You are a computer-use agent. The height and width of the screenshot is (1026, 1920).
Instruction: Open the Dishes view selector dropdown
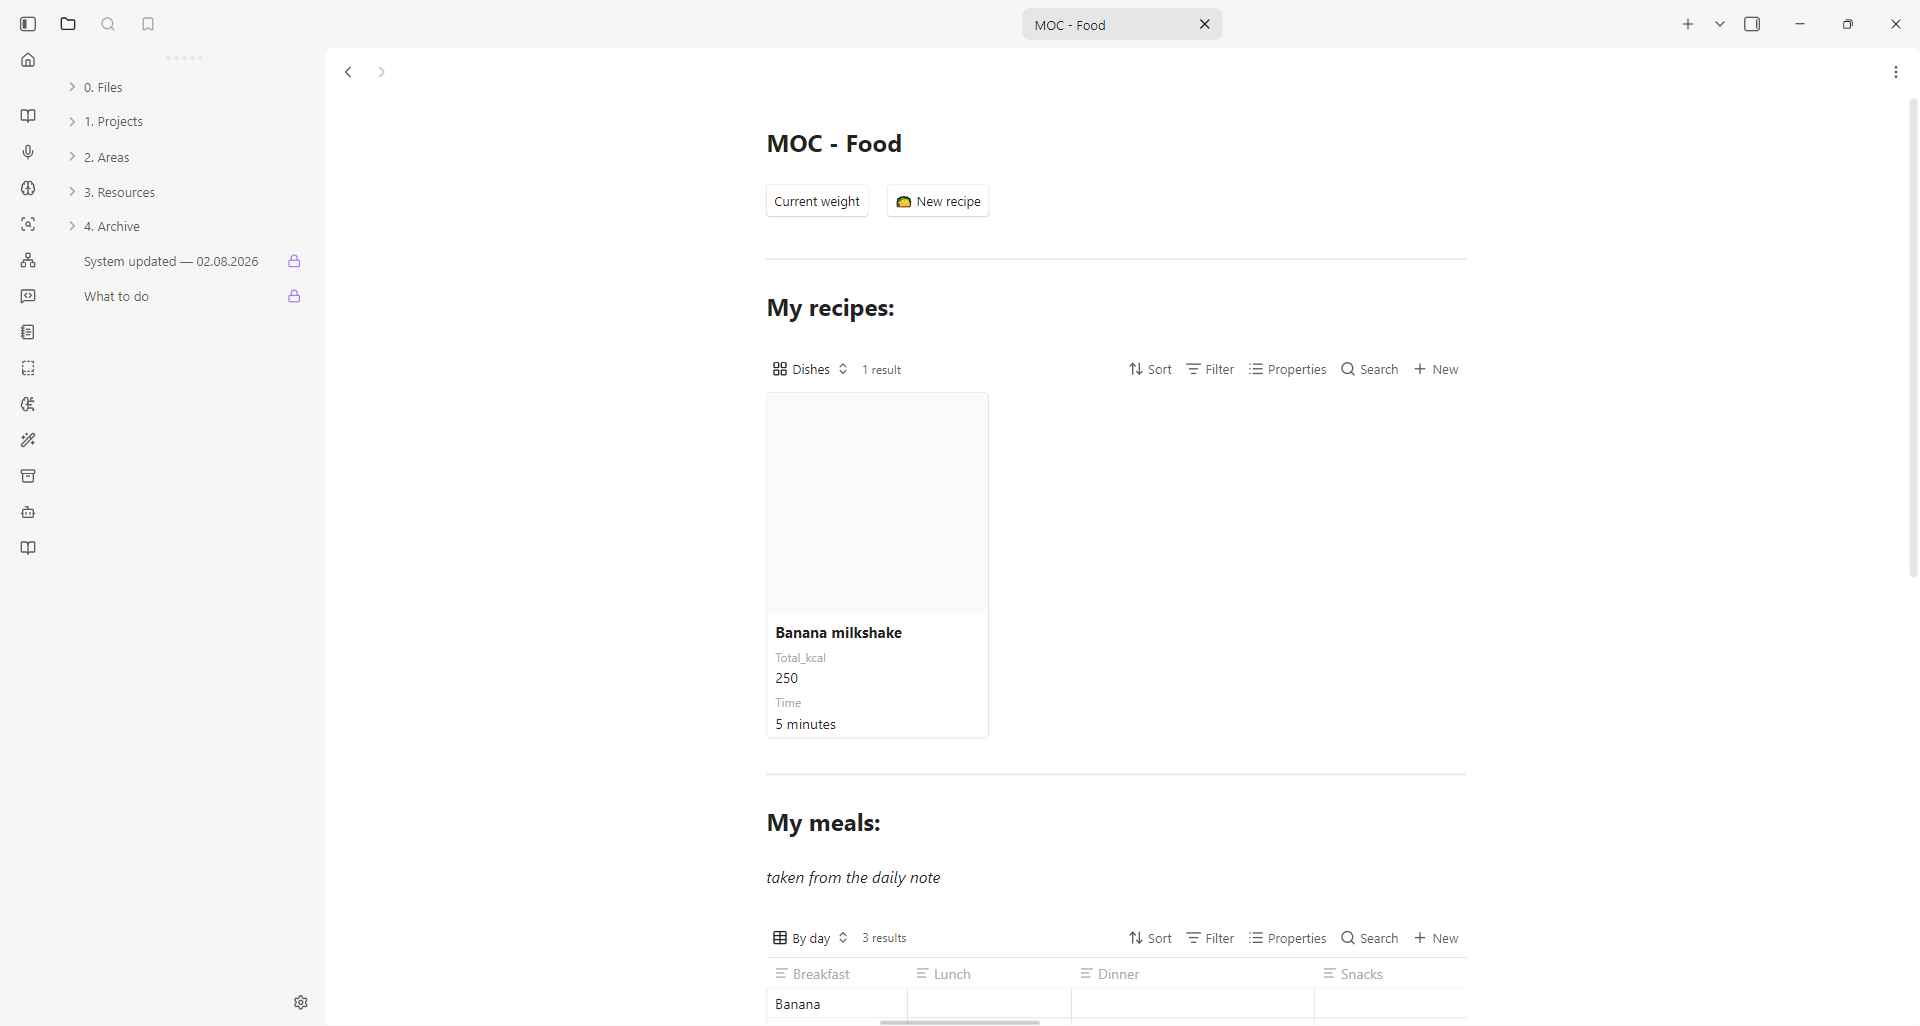pyautogui.click(x=810, y=369)
